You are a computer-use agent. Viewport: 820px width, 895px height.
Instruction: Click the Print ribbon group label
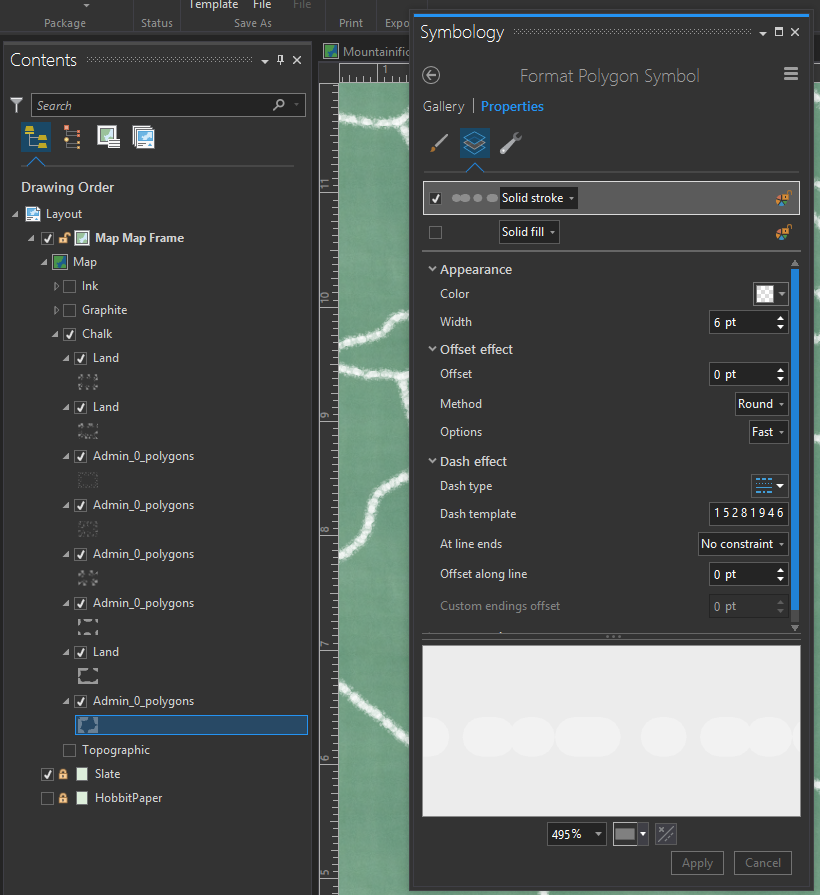350,23
